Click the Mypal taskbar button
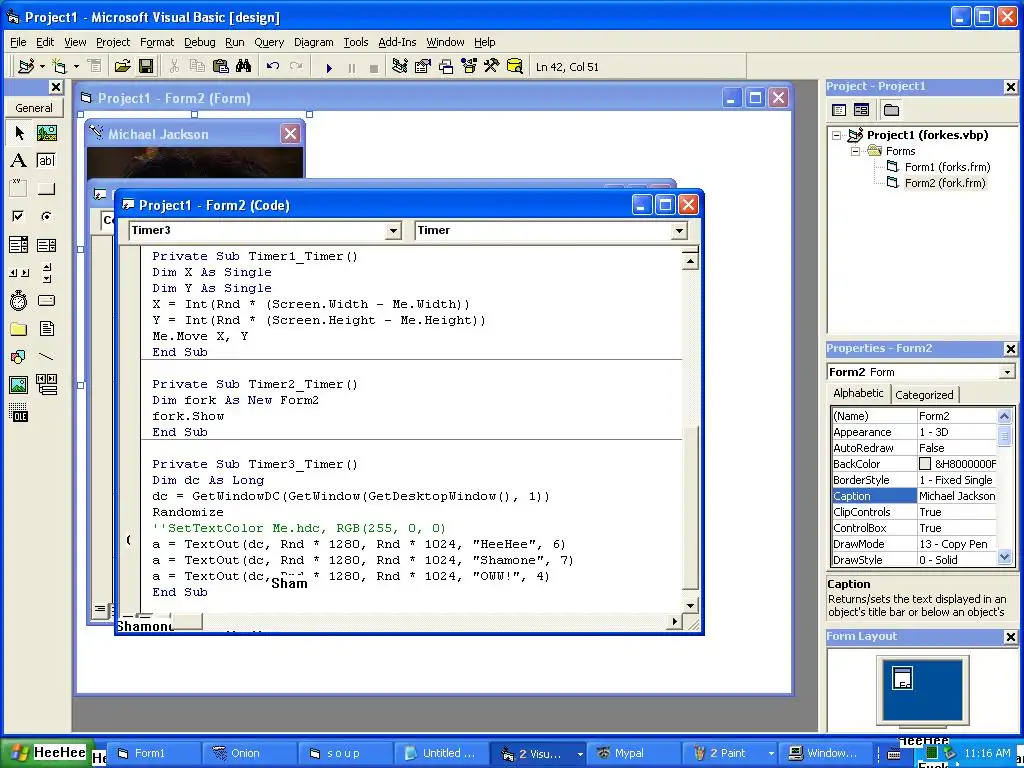 [x=633, y=754]
